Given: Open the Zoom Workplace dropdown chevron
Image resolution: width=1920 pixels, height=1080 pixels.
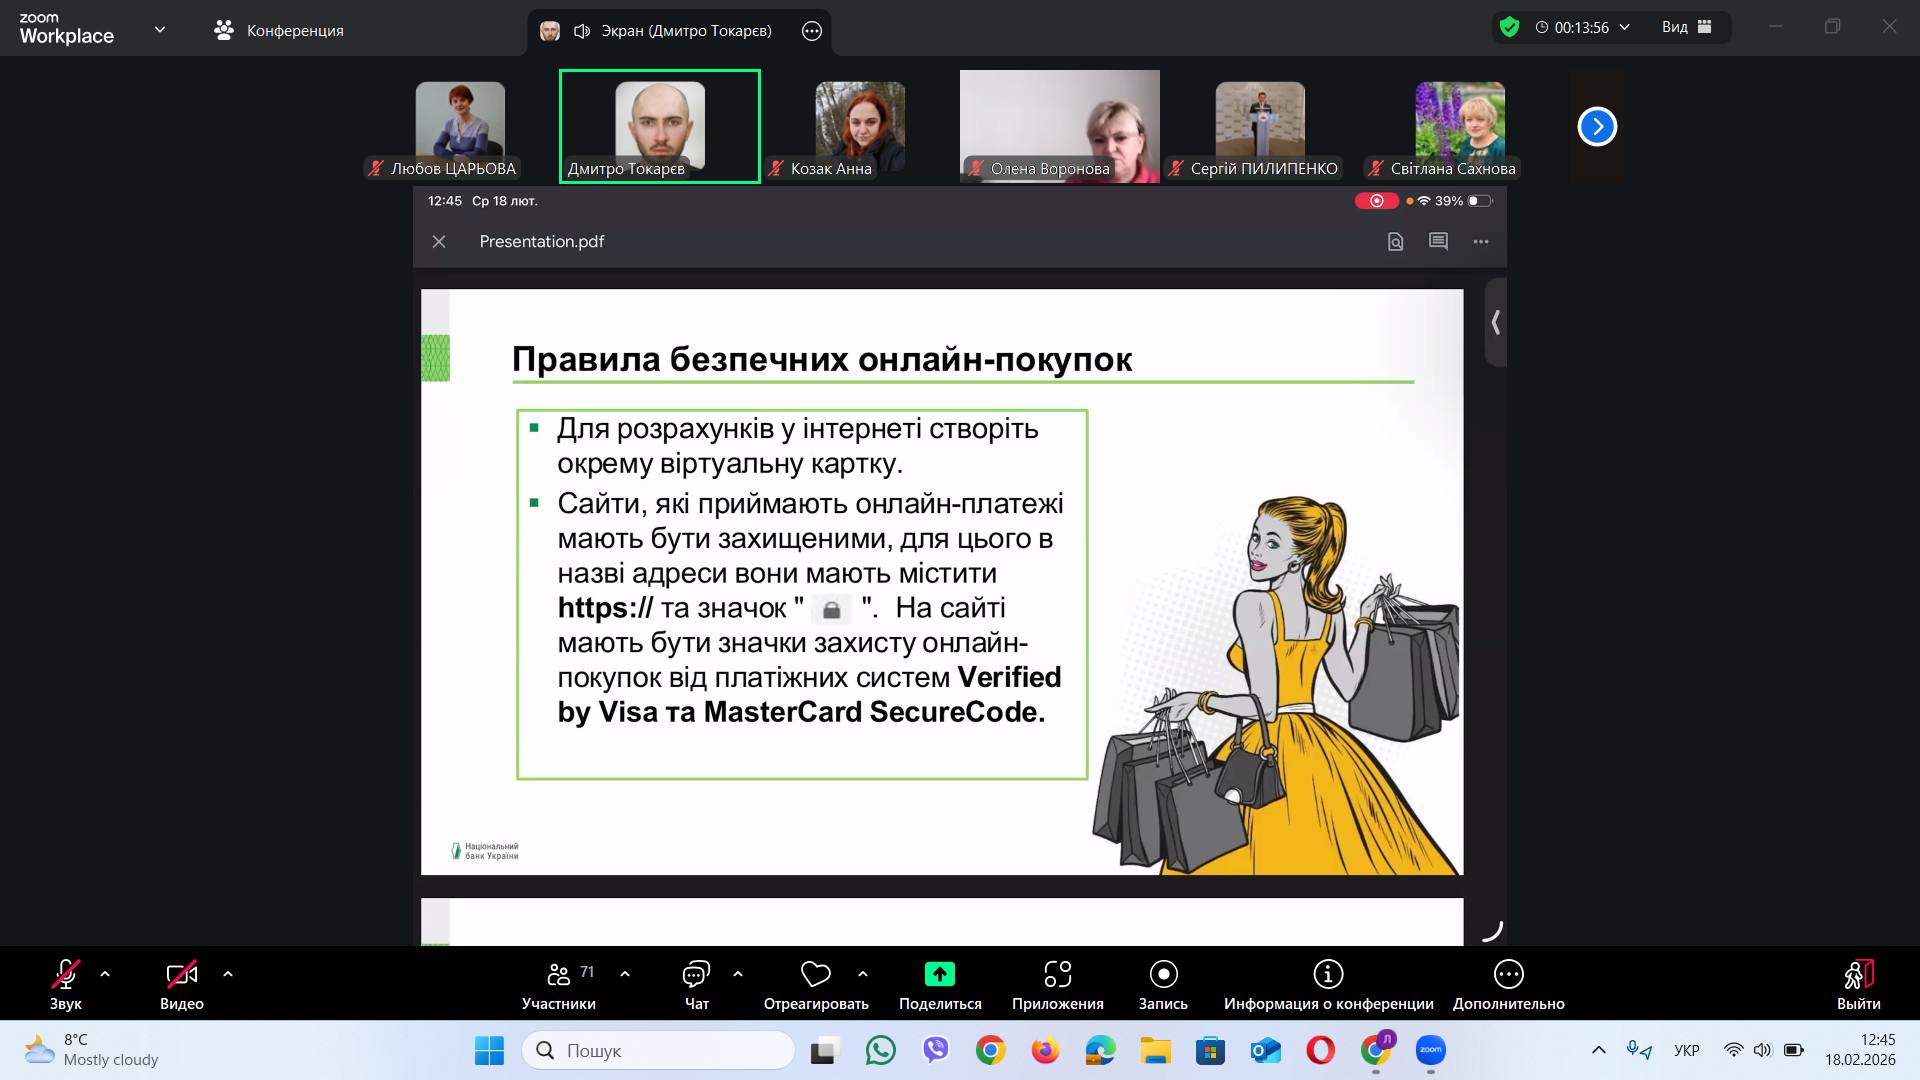Looking at the screenshot, I should (160, 30).
